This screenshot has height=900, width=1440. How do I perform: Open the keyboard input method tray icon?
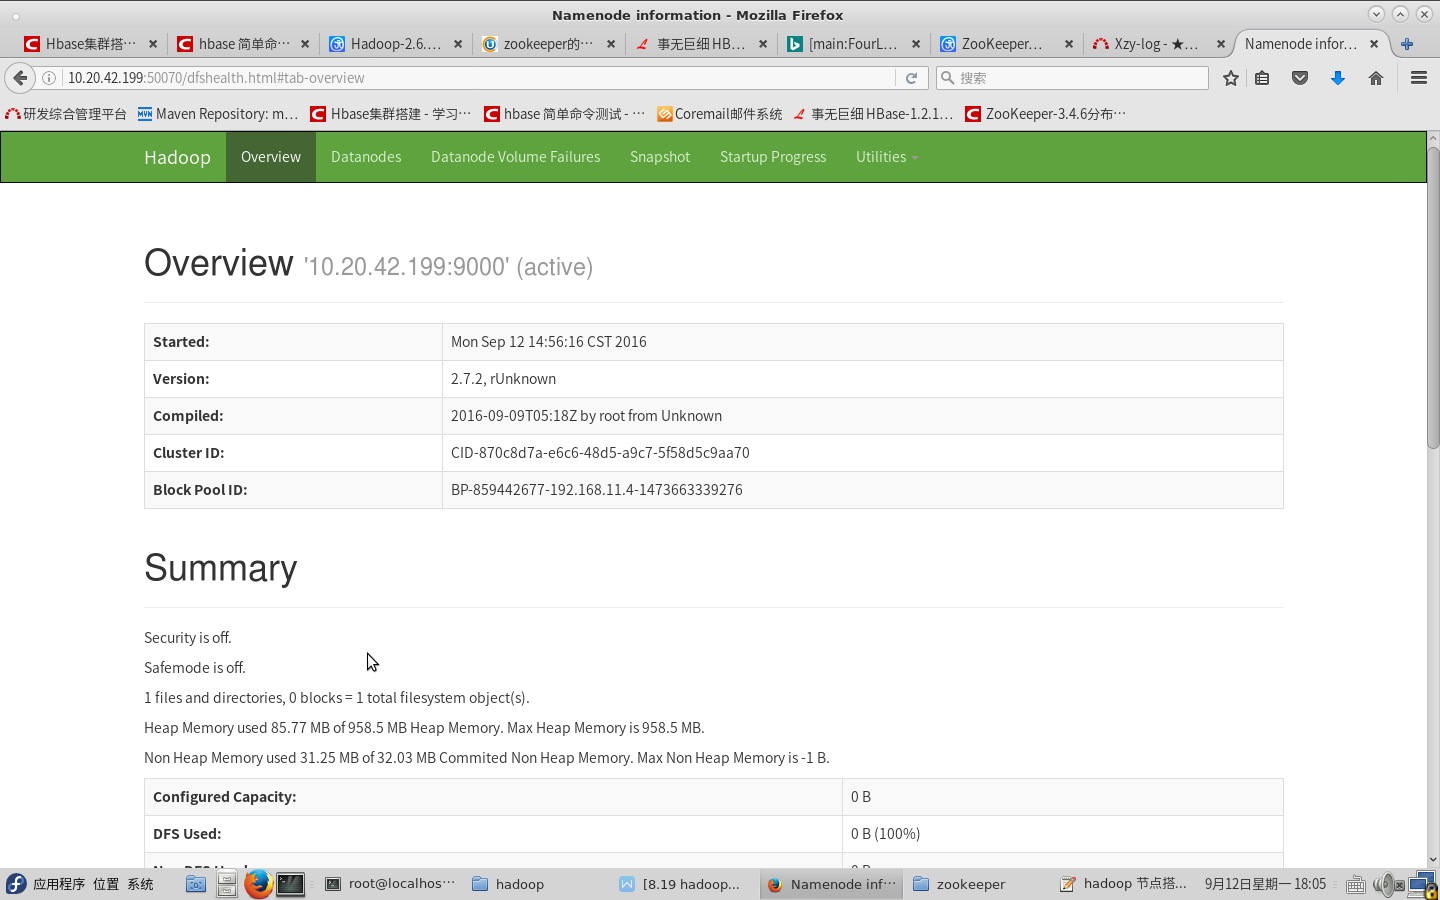click(x=1356, y=884)
